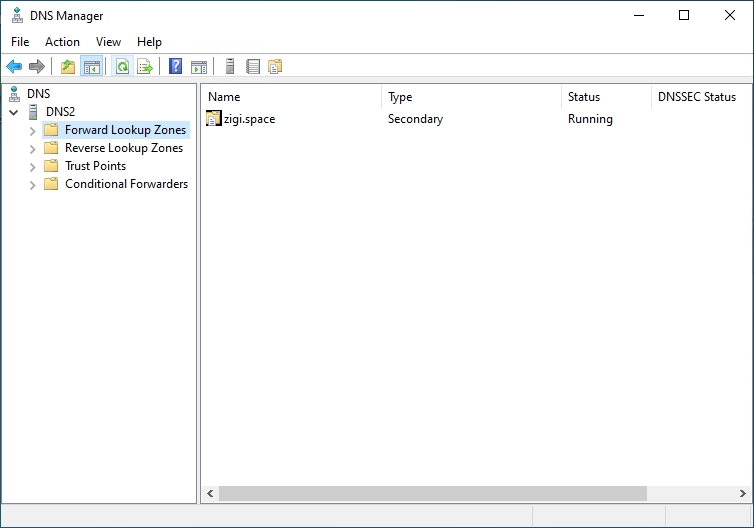Select the zigi.space zone name
754x528 pixels.
click(250, 119)
